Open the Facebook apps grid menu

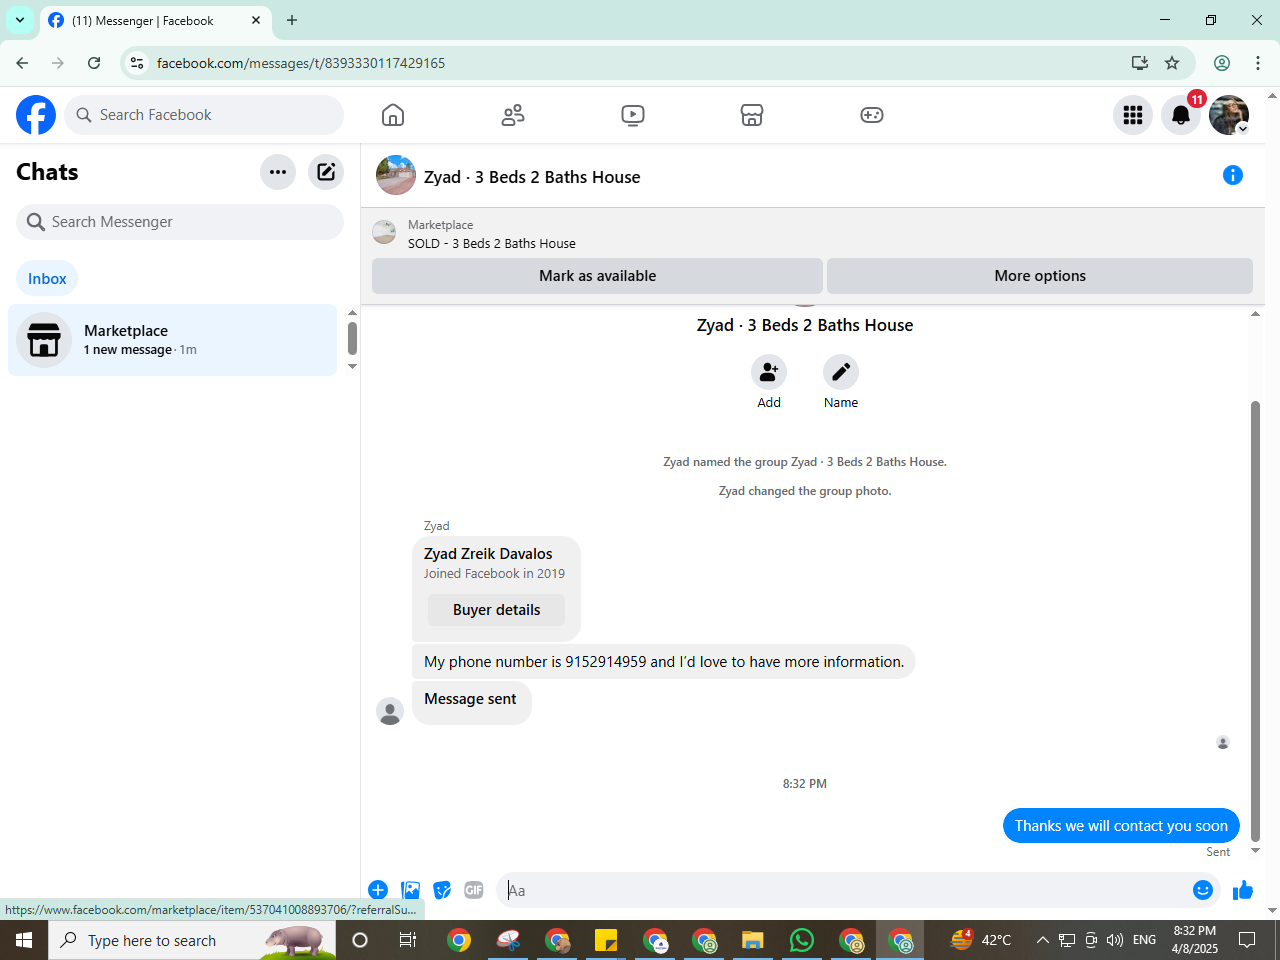click(1133, 115)
